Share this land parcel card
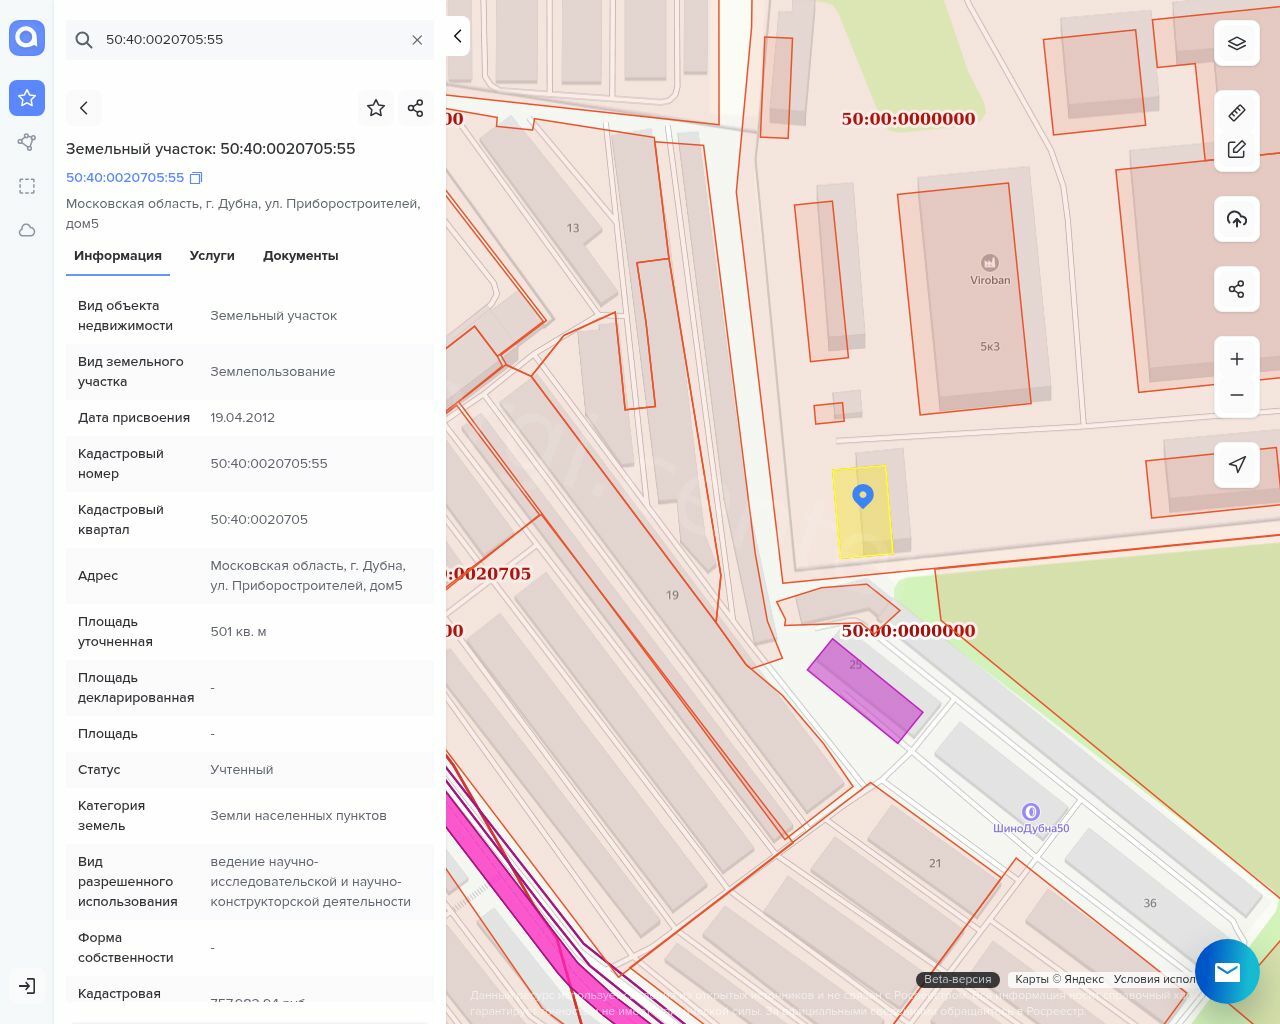1280x1024 pixels. pyautogui.click(x=416, y=108)
